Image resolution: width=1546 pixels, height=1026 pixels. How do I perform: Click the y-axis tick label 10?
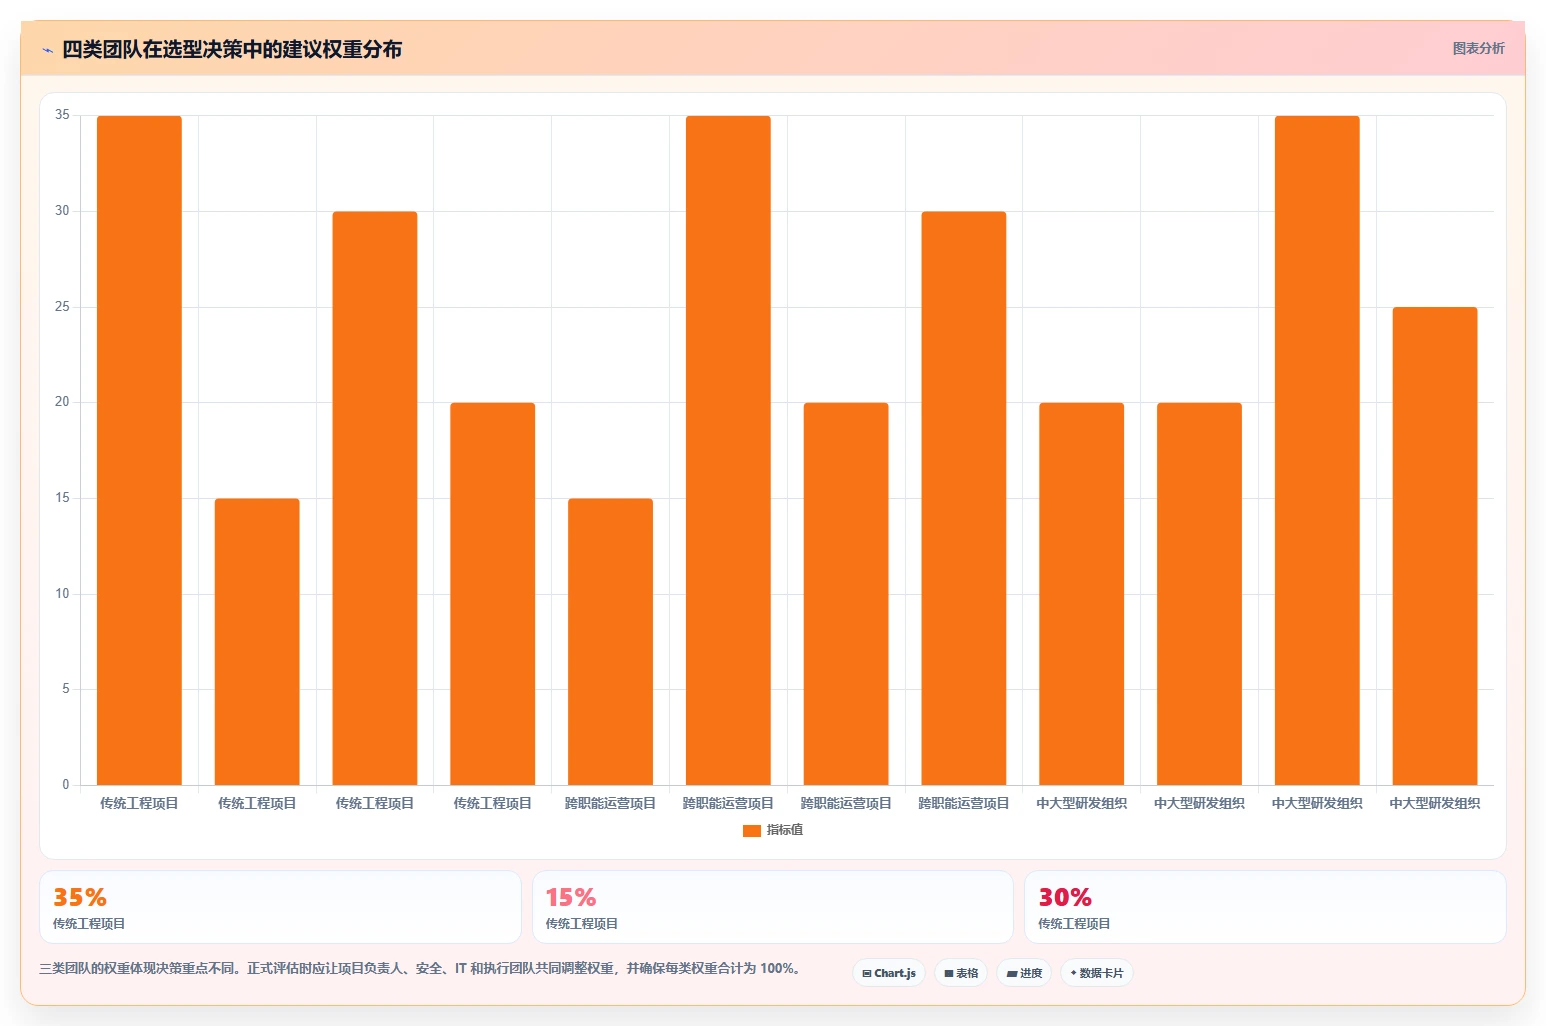click(63, 593)
